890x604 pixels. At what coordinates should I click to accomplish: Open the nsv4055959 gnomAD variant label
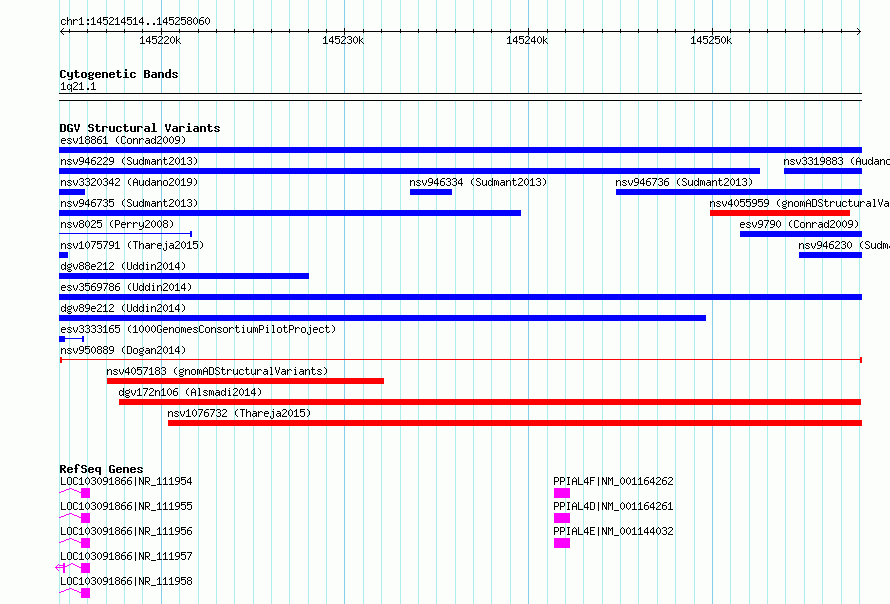tap(799, 203)
